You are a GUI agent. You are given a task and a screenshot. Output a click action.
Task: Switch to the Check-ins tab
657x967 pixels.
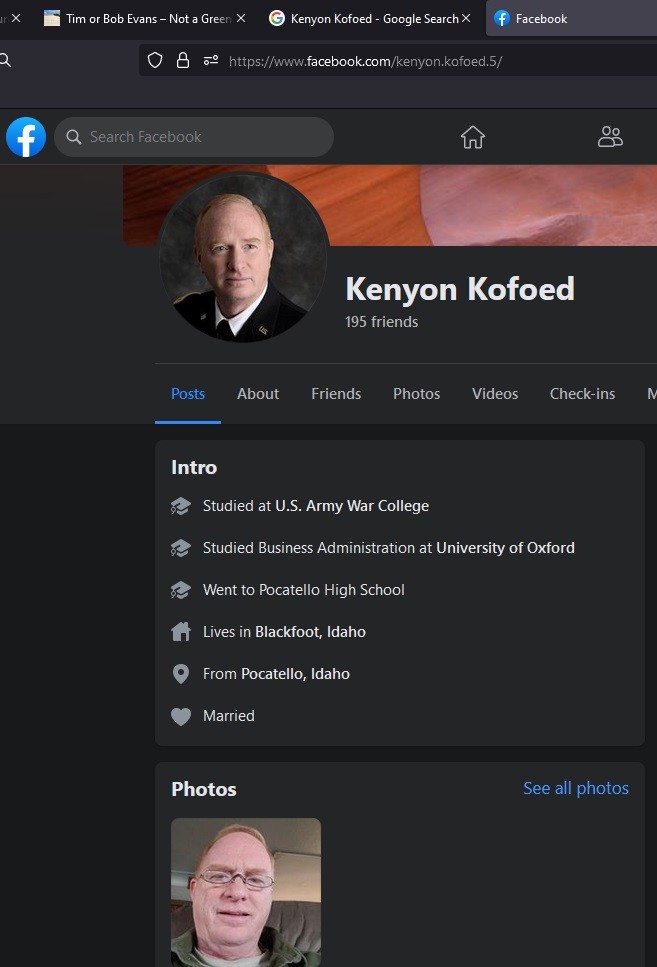coord(582,394)
